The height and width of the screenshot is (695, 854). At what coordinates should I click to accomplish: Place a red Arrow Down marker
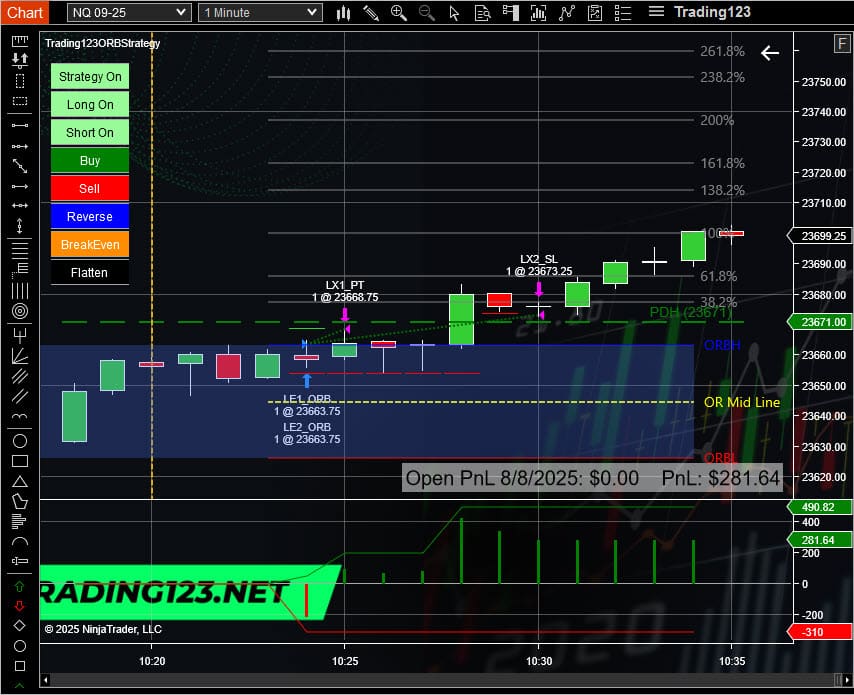click(x=20, y=606)
